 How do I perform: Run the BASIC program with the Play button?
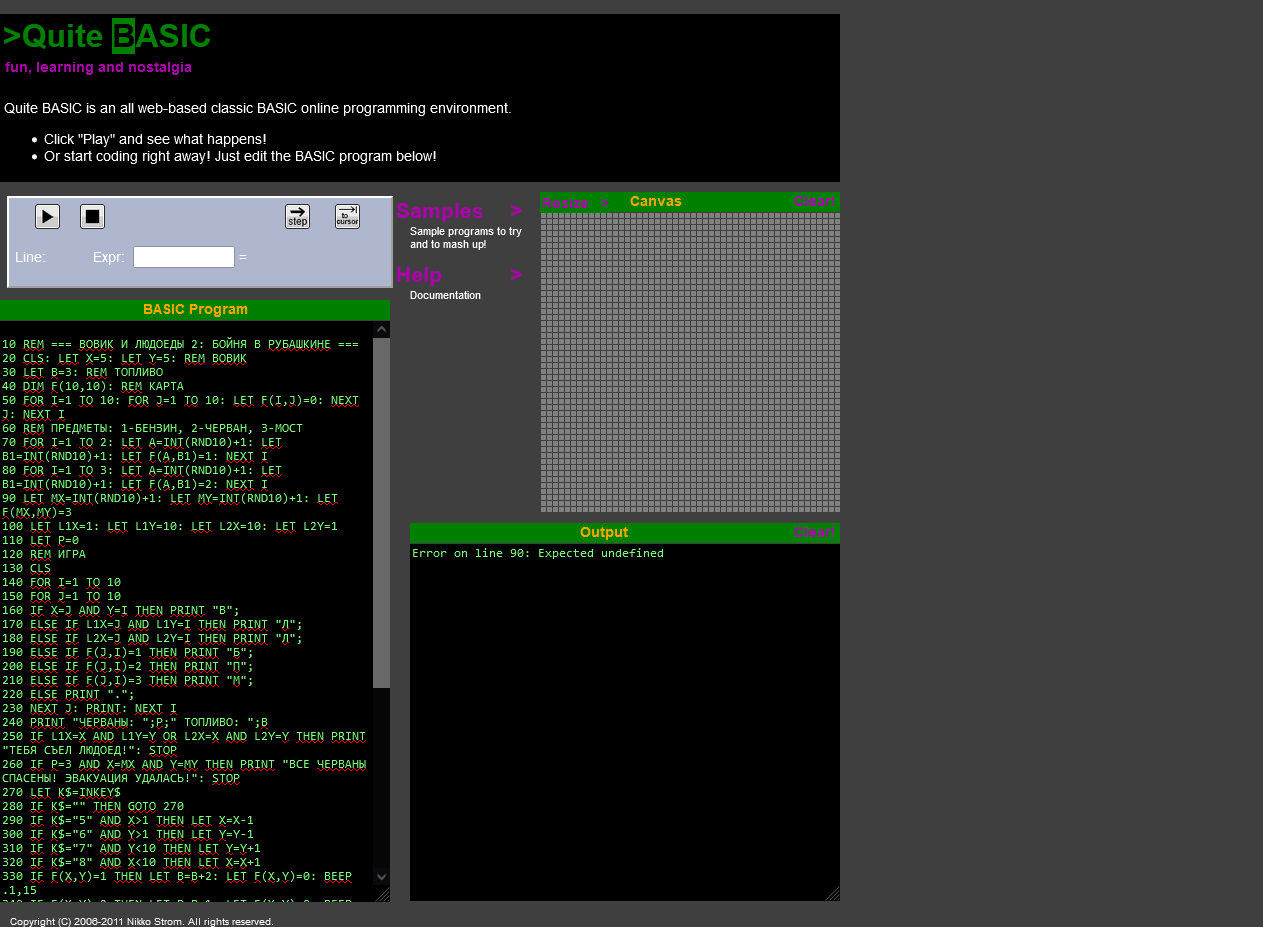[47, 216]
